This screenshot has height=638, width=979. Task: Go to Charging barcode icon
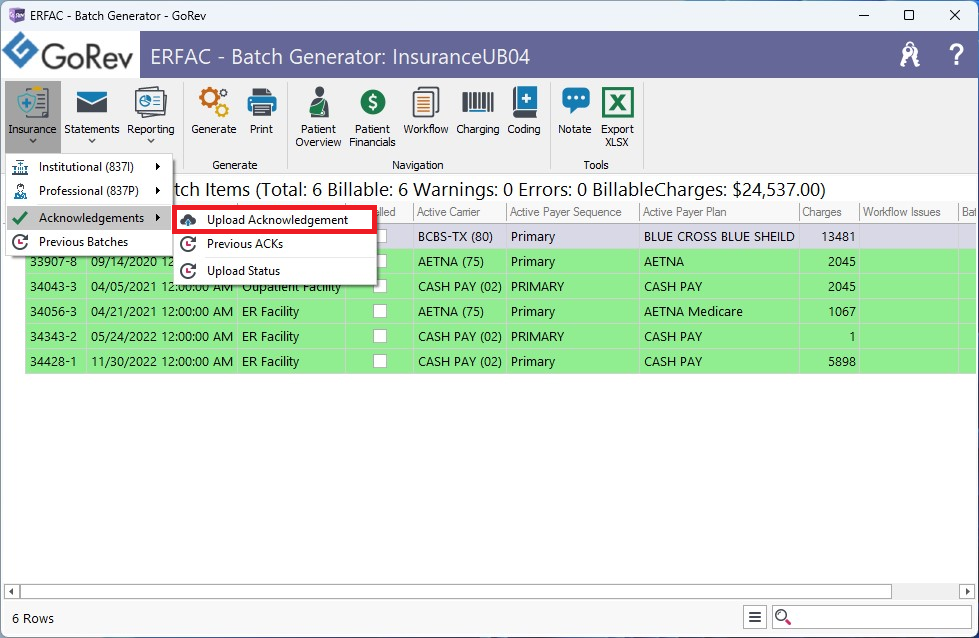[x=478, y=102]
